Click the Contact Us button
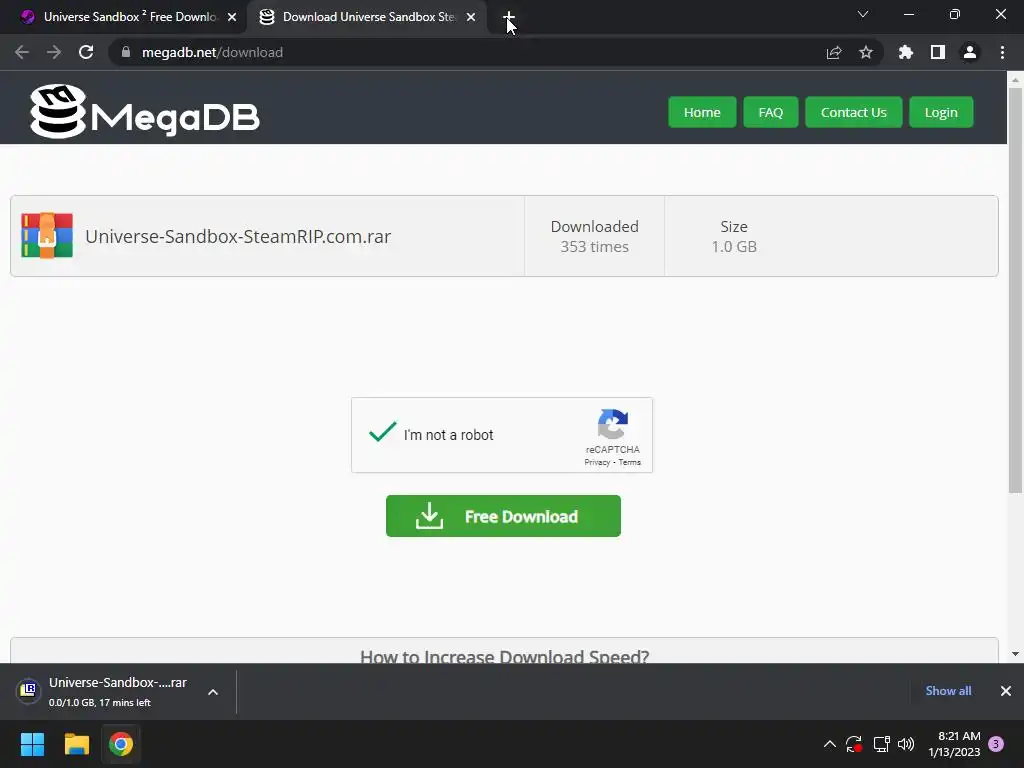 [854, 112]
